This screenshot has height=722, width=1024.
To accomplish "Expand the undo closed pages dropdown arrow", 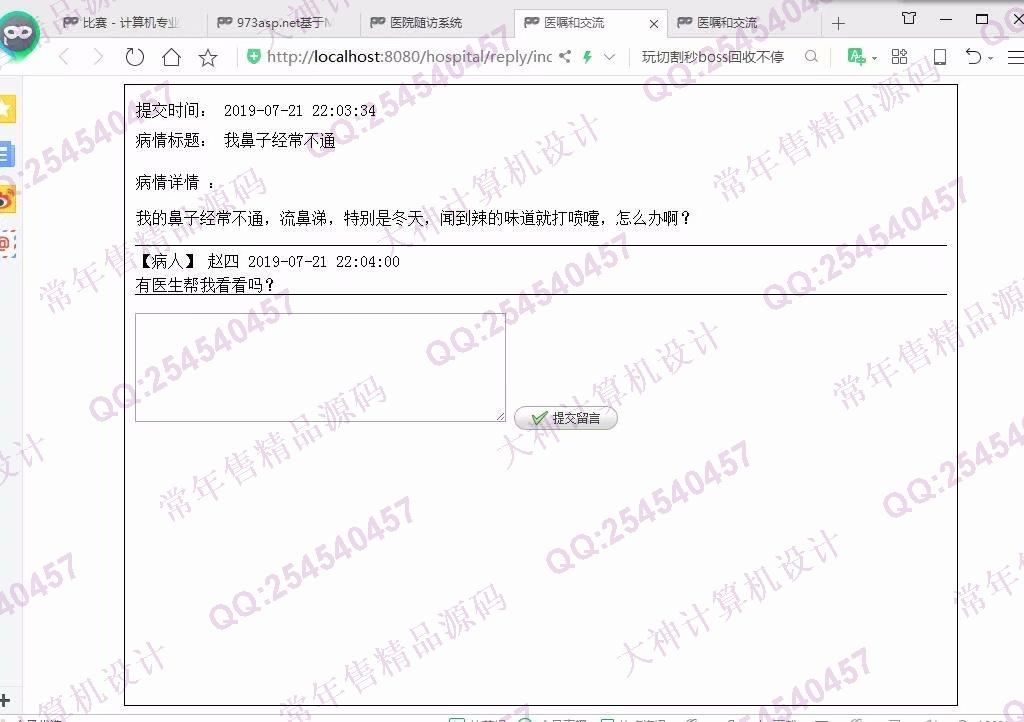I will tap(991, 58).
